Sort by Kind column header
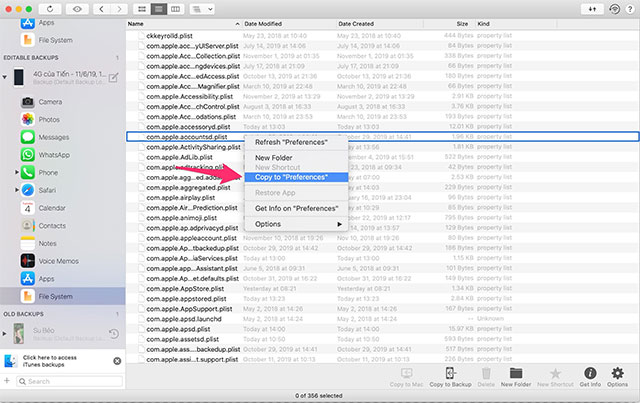The width and height of the screenshot is (640, 403). (x=516, y=24)
